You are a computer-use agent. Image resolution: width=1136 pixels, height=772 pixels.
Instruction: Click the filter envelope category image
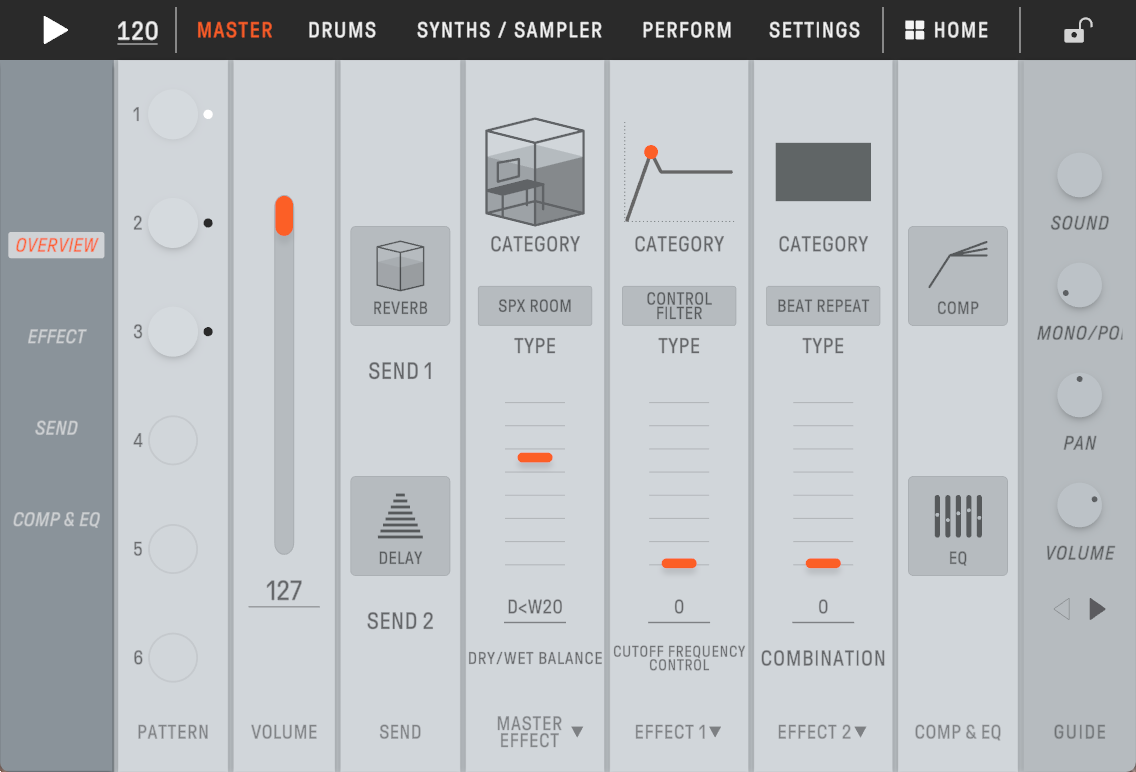[x=679, y=172]
